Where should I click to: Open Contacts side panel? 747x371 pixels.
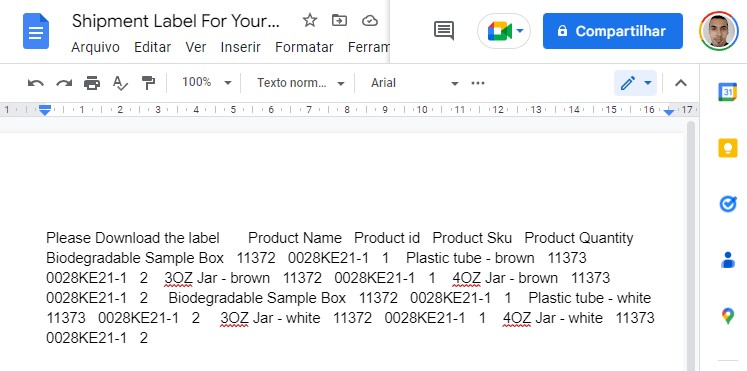[727, 260]
